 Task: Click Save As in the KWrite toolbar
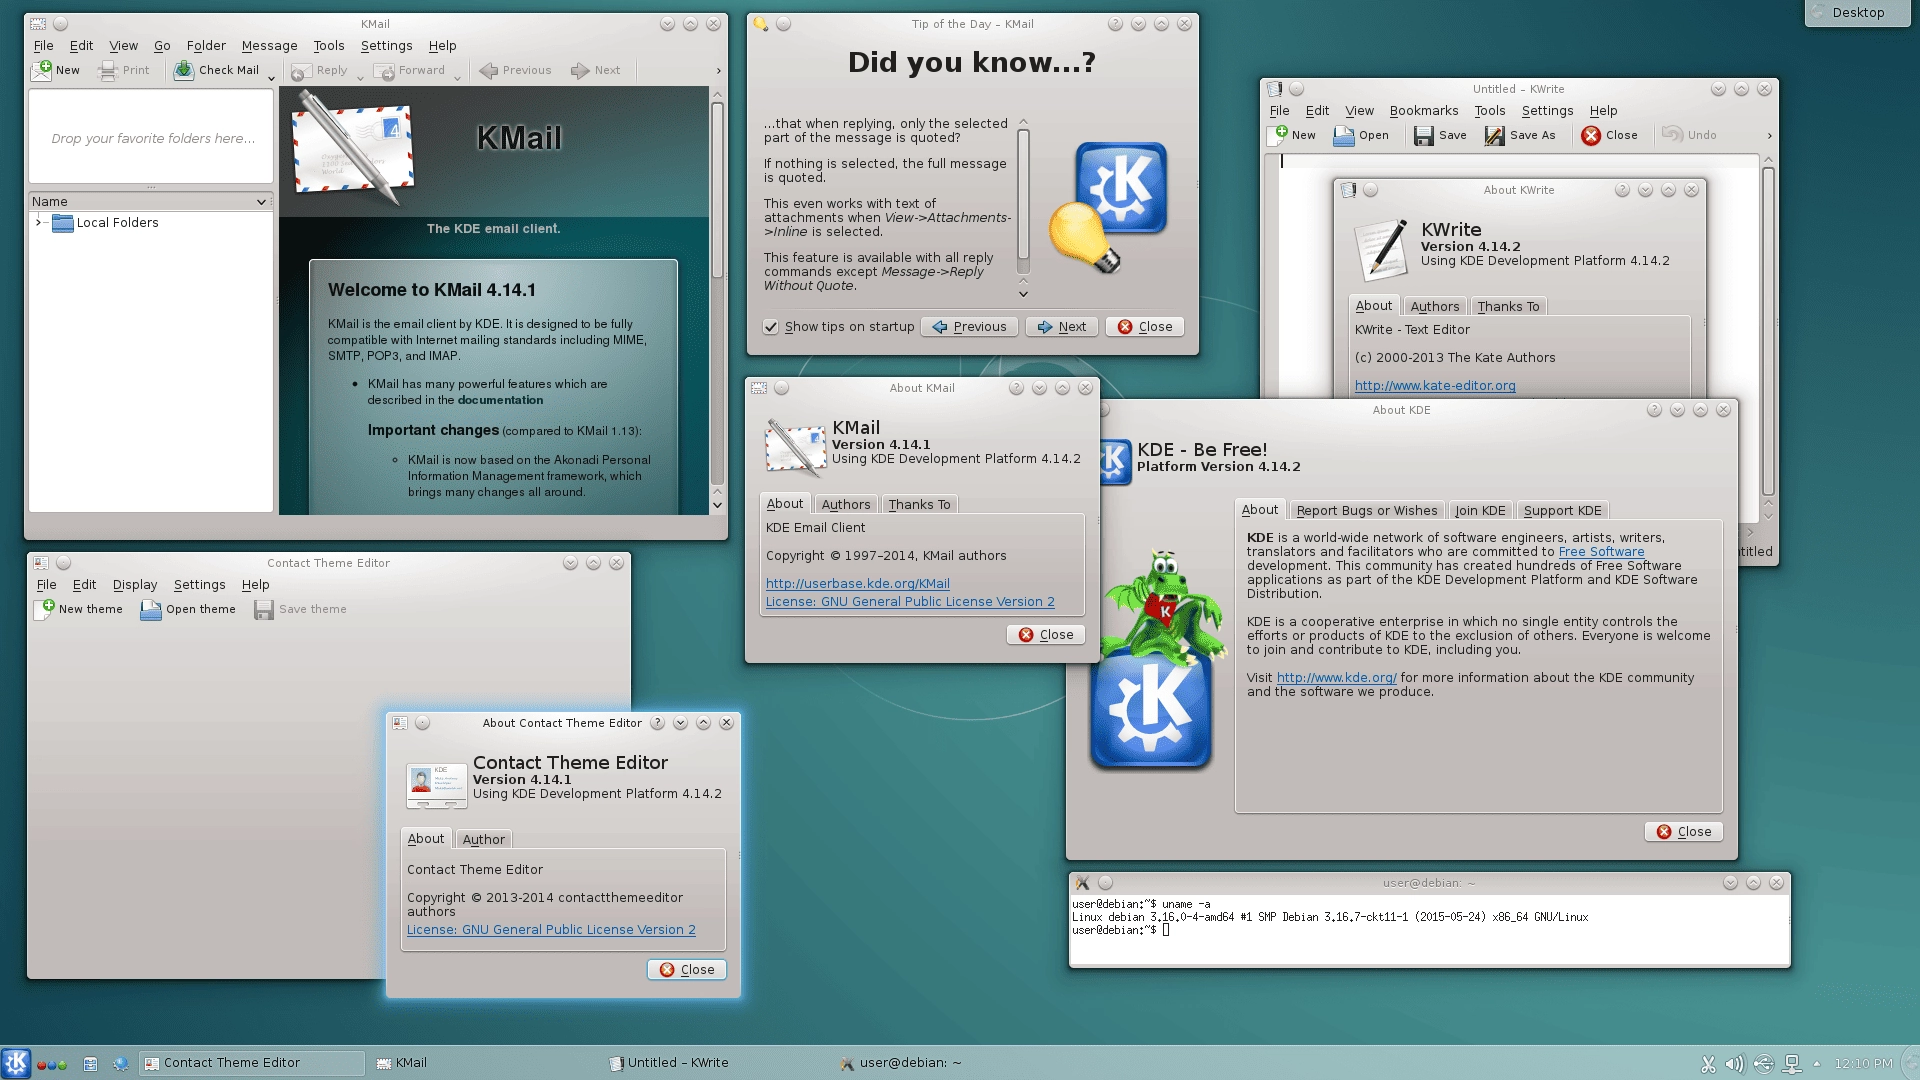(x=1520, y=135)
